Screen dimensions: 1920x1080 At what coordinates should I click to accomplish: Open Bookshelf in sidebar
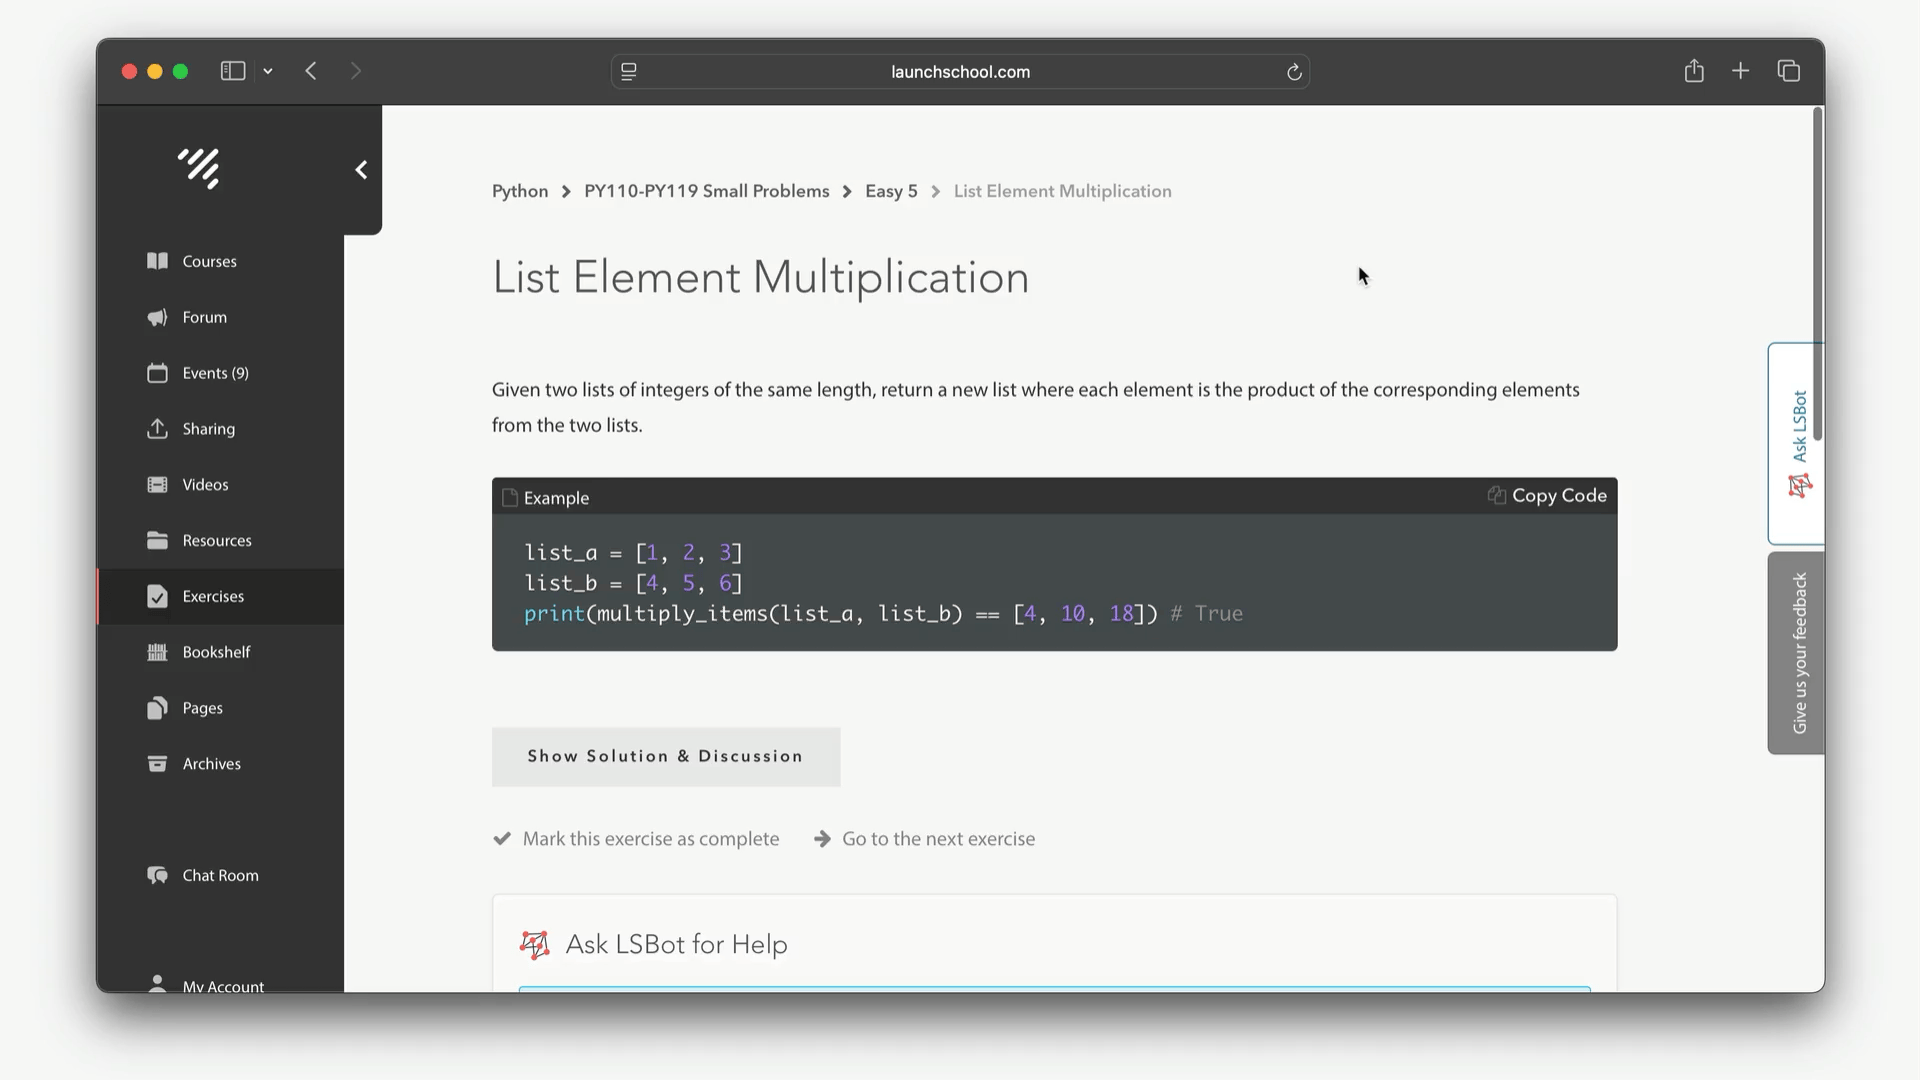[216, 652]
